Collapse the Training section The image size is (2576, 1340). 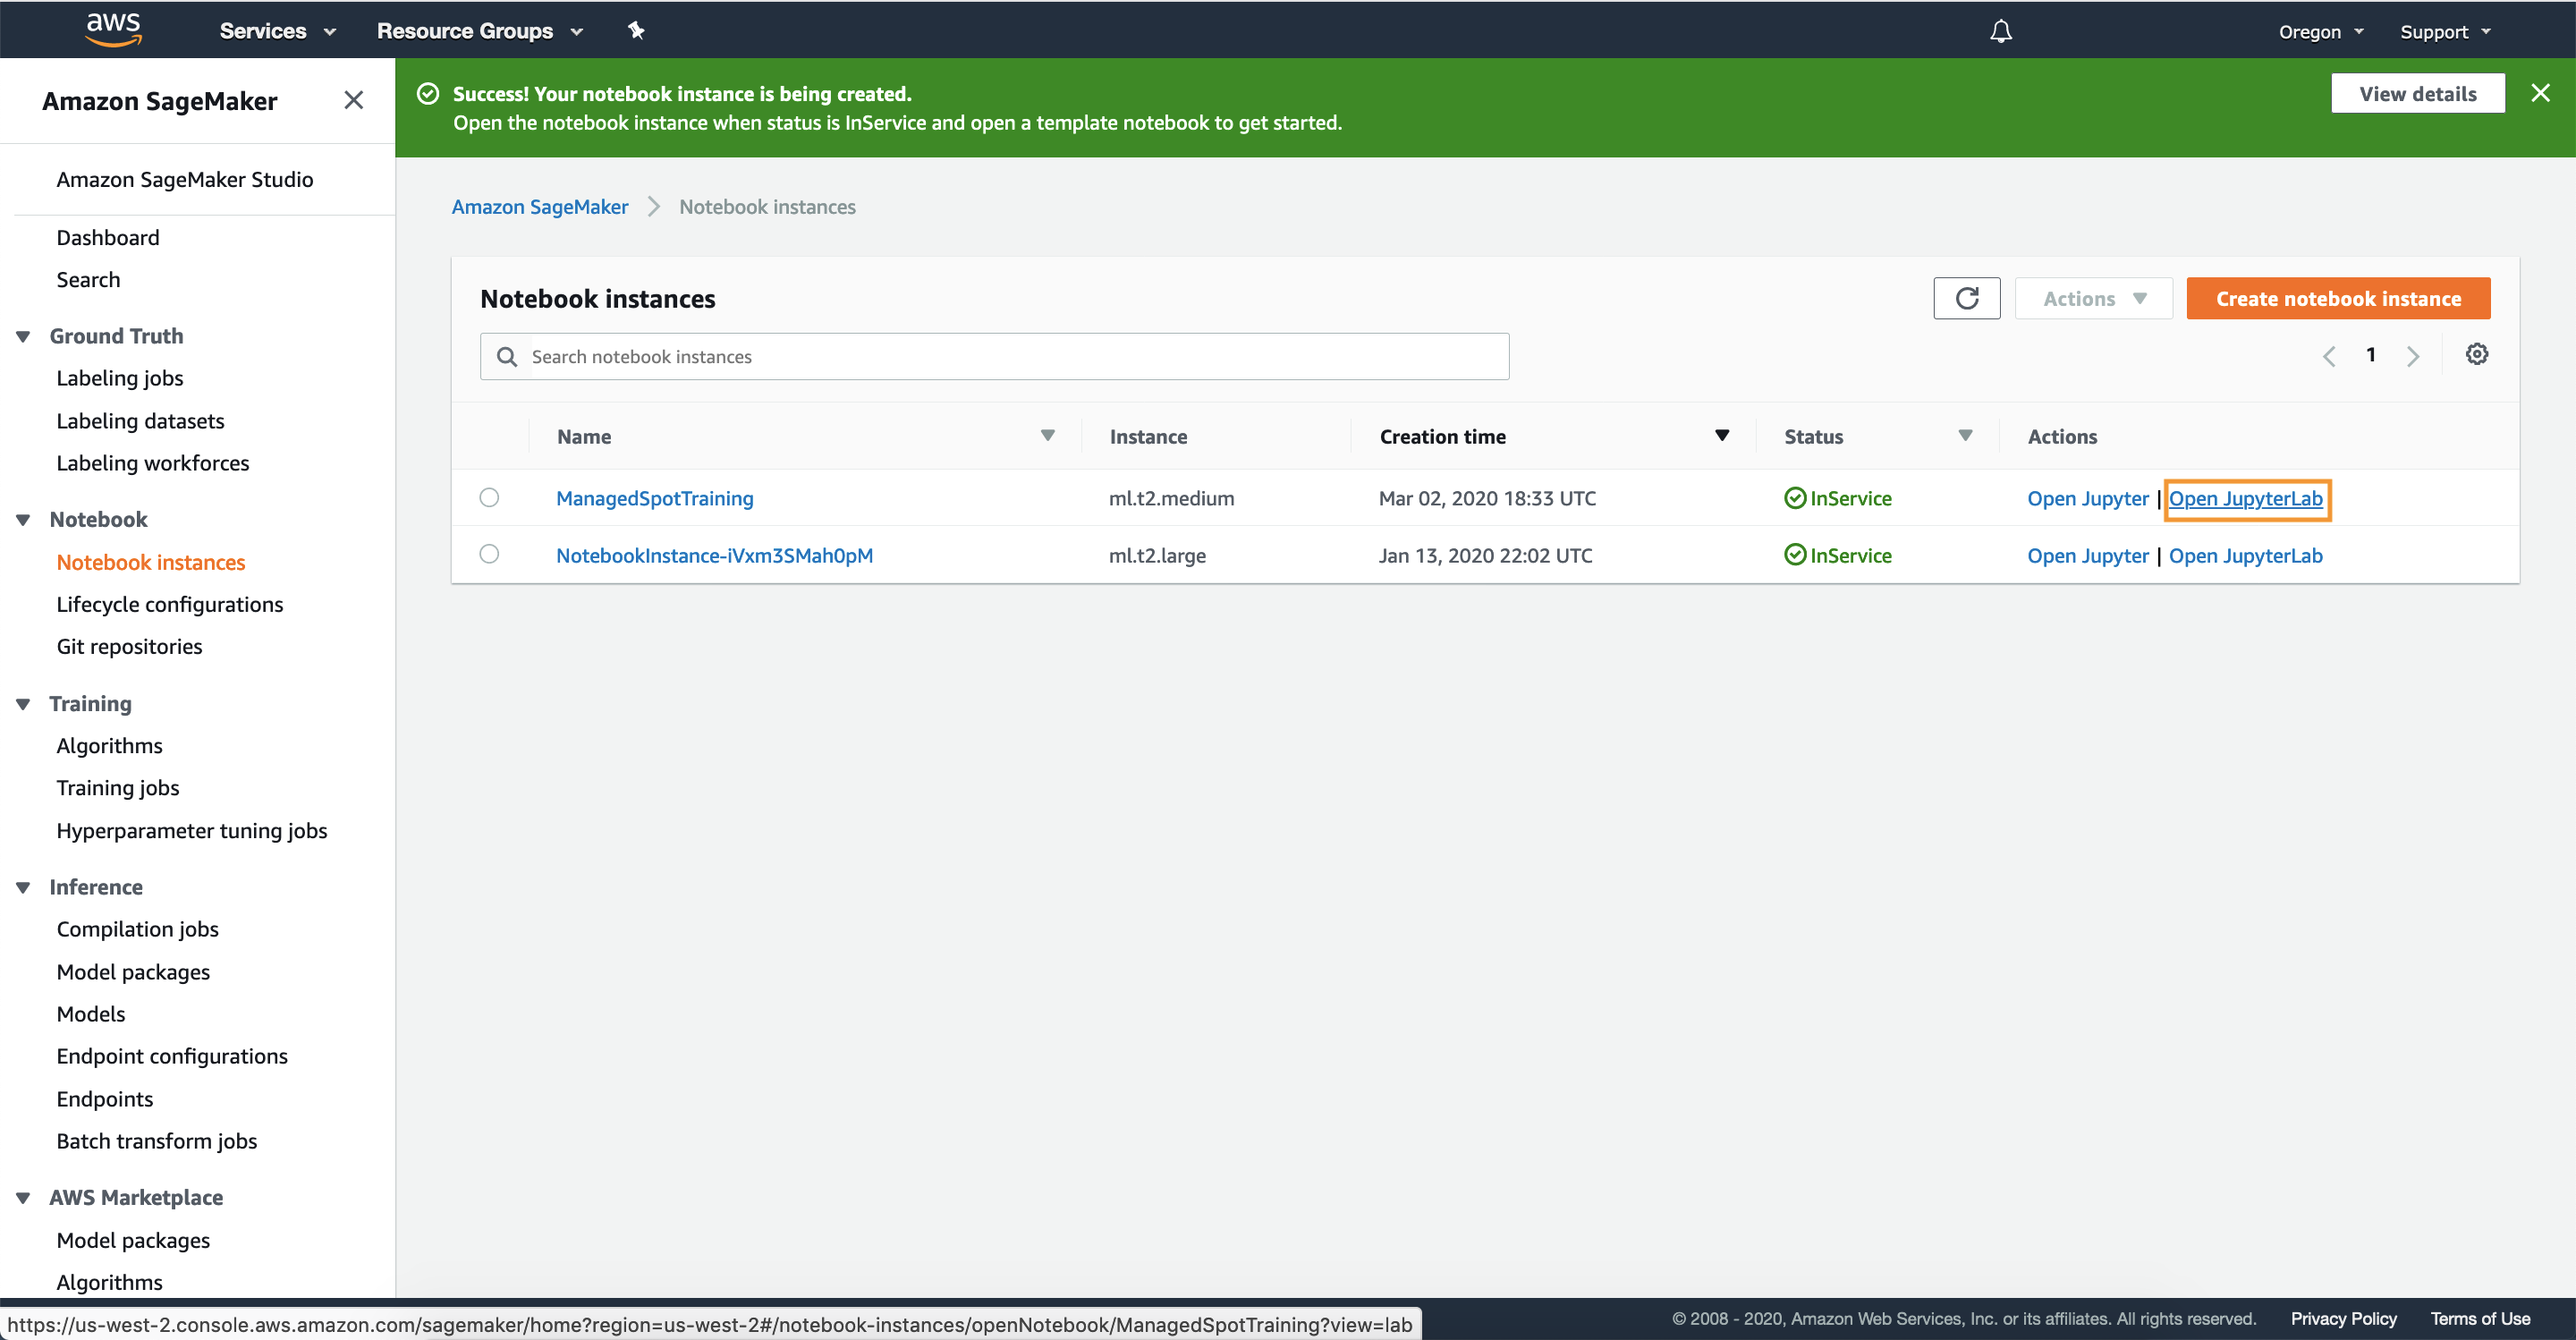[23, 704]
